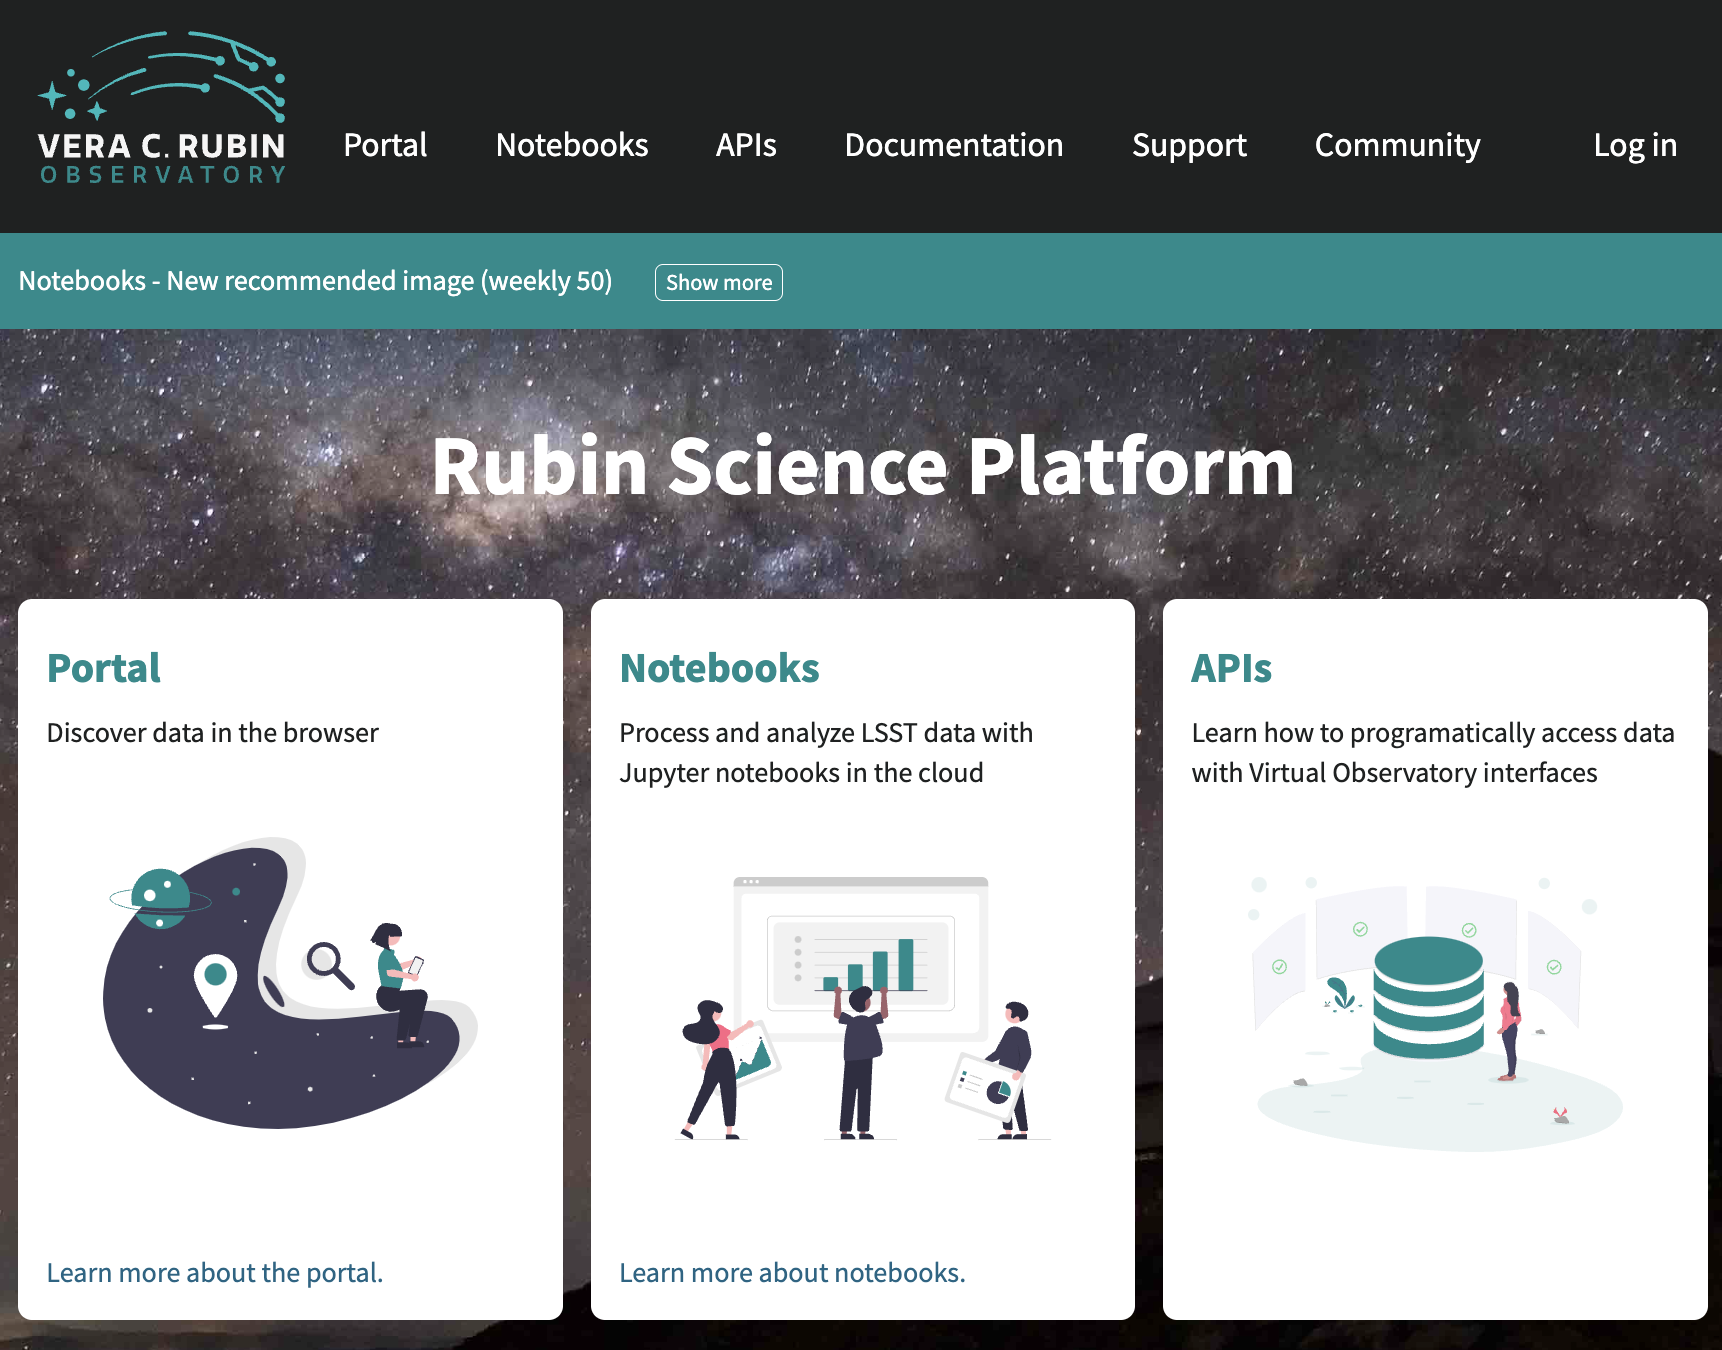Select APIs in the top navigation
Screen dimensions: 1722x1350
pyautogui.click(x=746, y=145)
